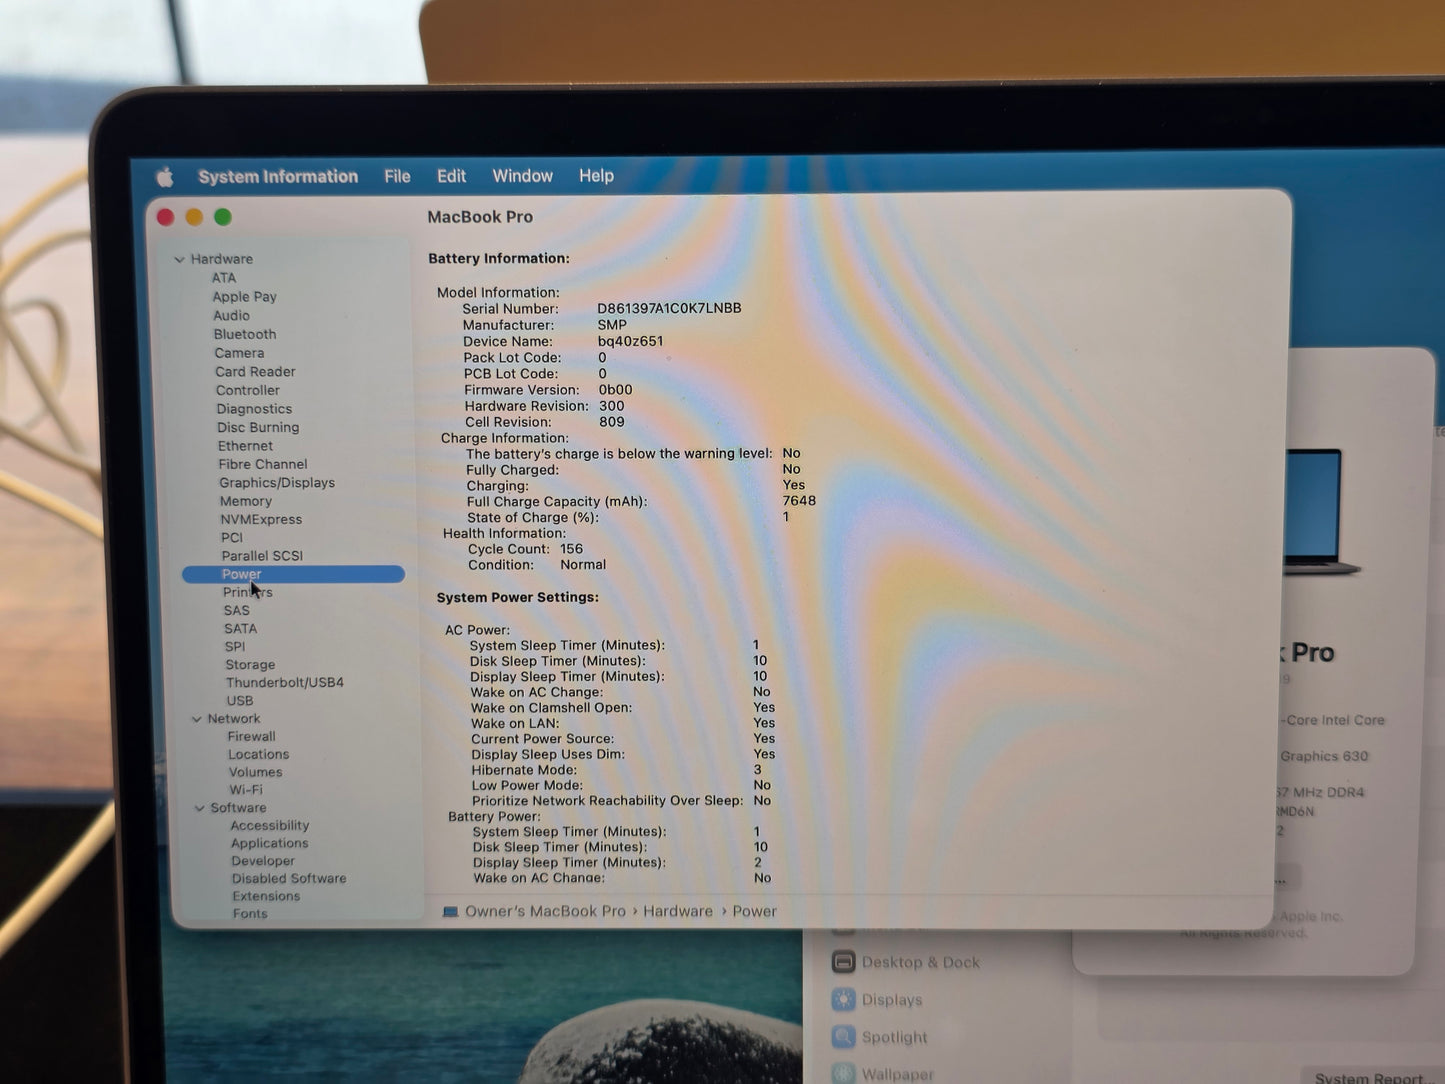Select Firewall under Network
This screenshot has width=1445, height=1084.
[x=251, y=736]
